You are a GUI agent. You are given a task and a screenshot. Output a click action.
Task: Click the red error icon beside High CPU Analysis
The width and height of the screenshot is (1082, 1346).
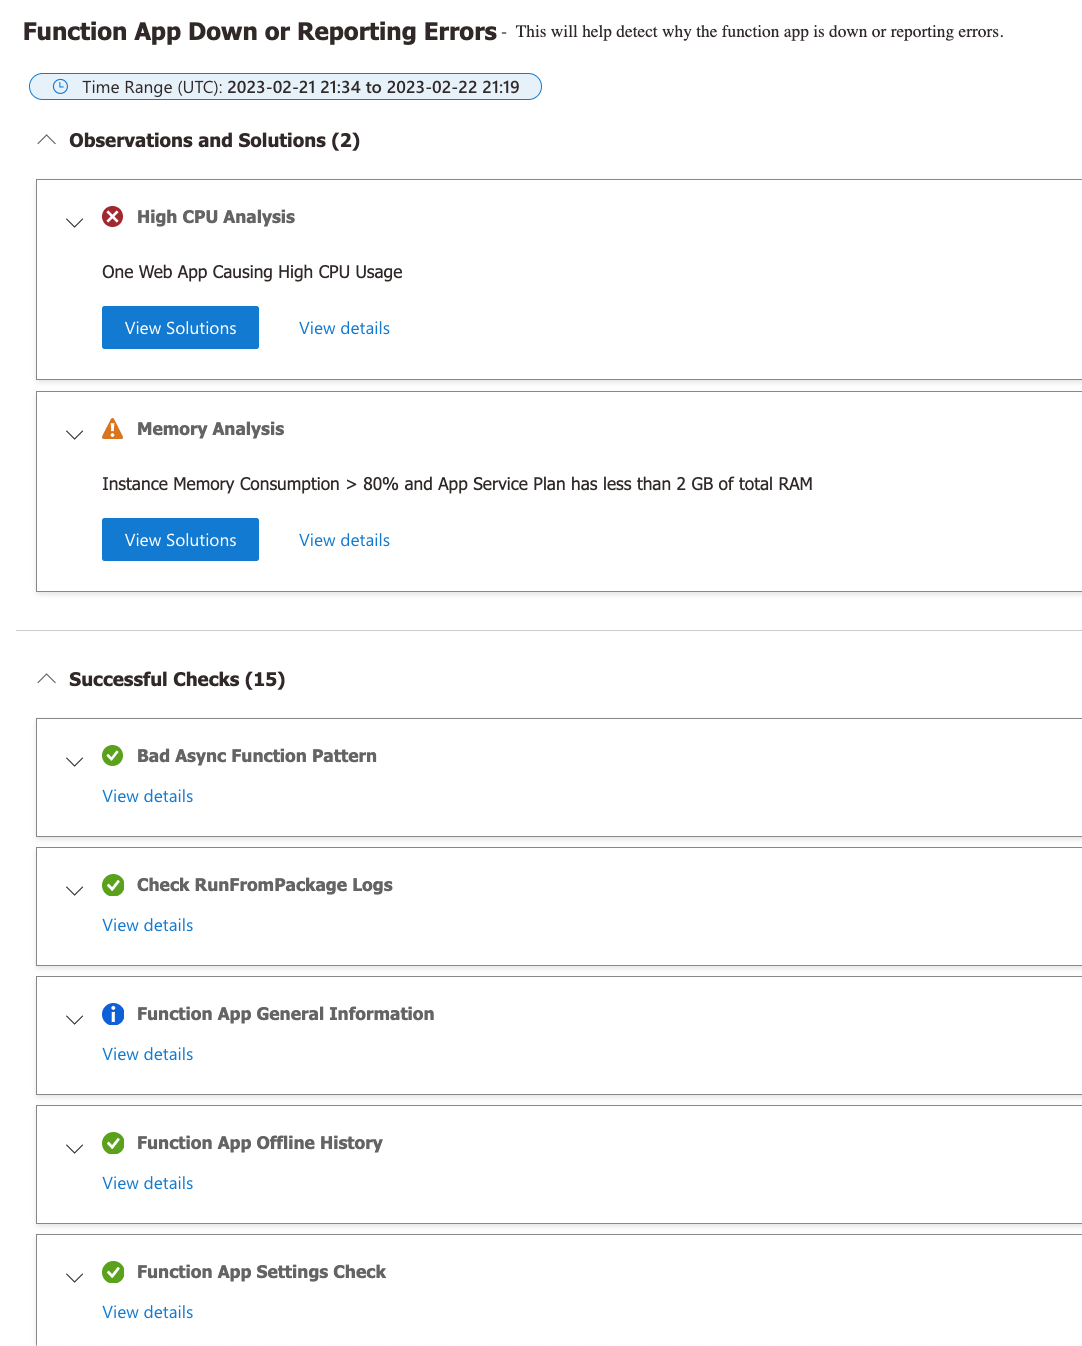(x=112, y=216)
